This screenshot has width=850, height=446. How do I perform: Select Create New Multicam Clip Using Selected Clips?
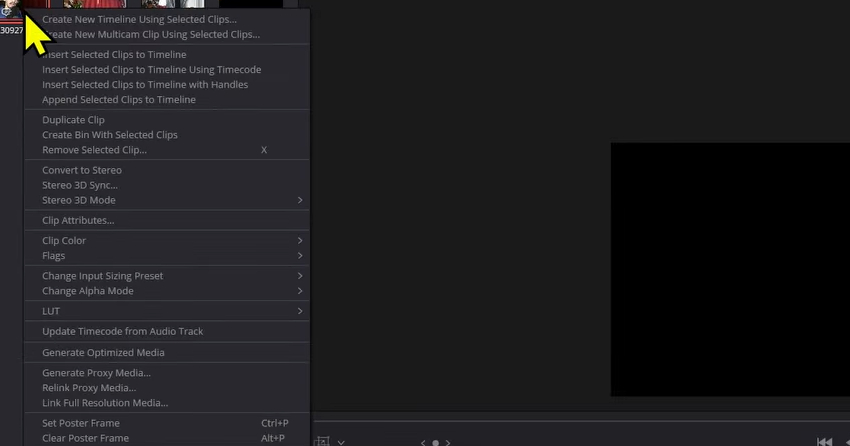[x=151, y=35]
